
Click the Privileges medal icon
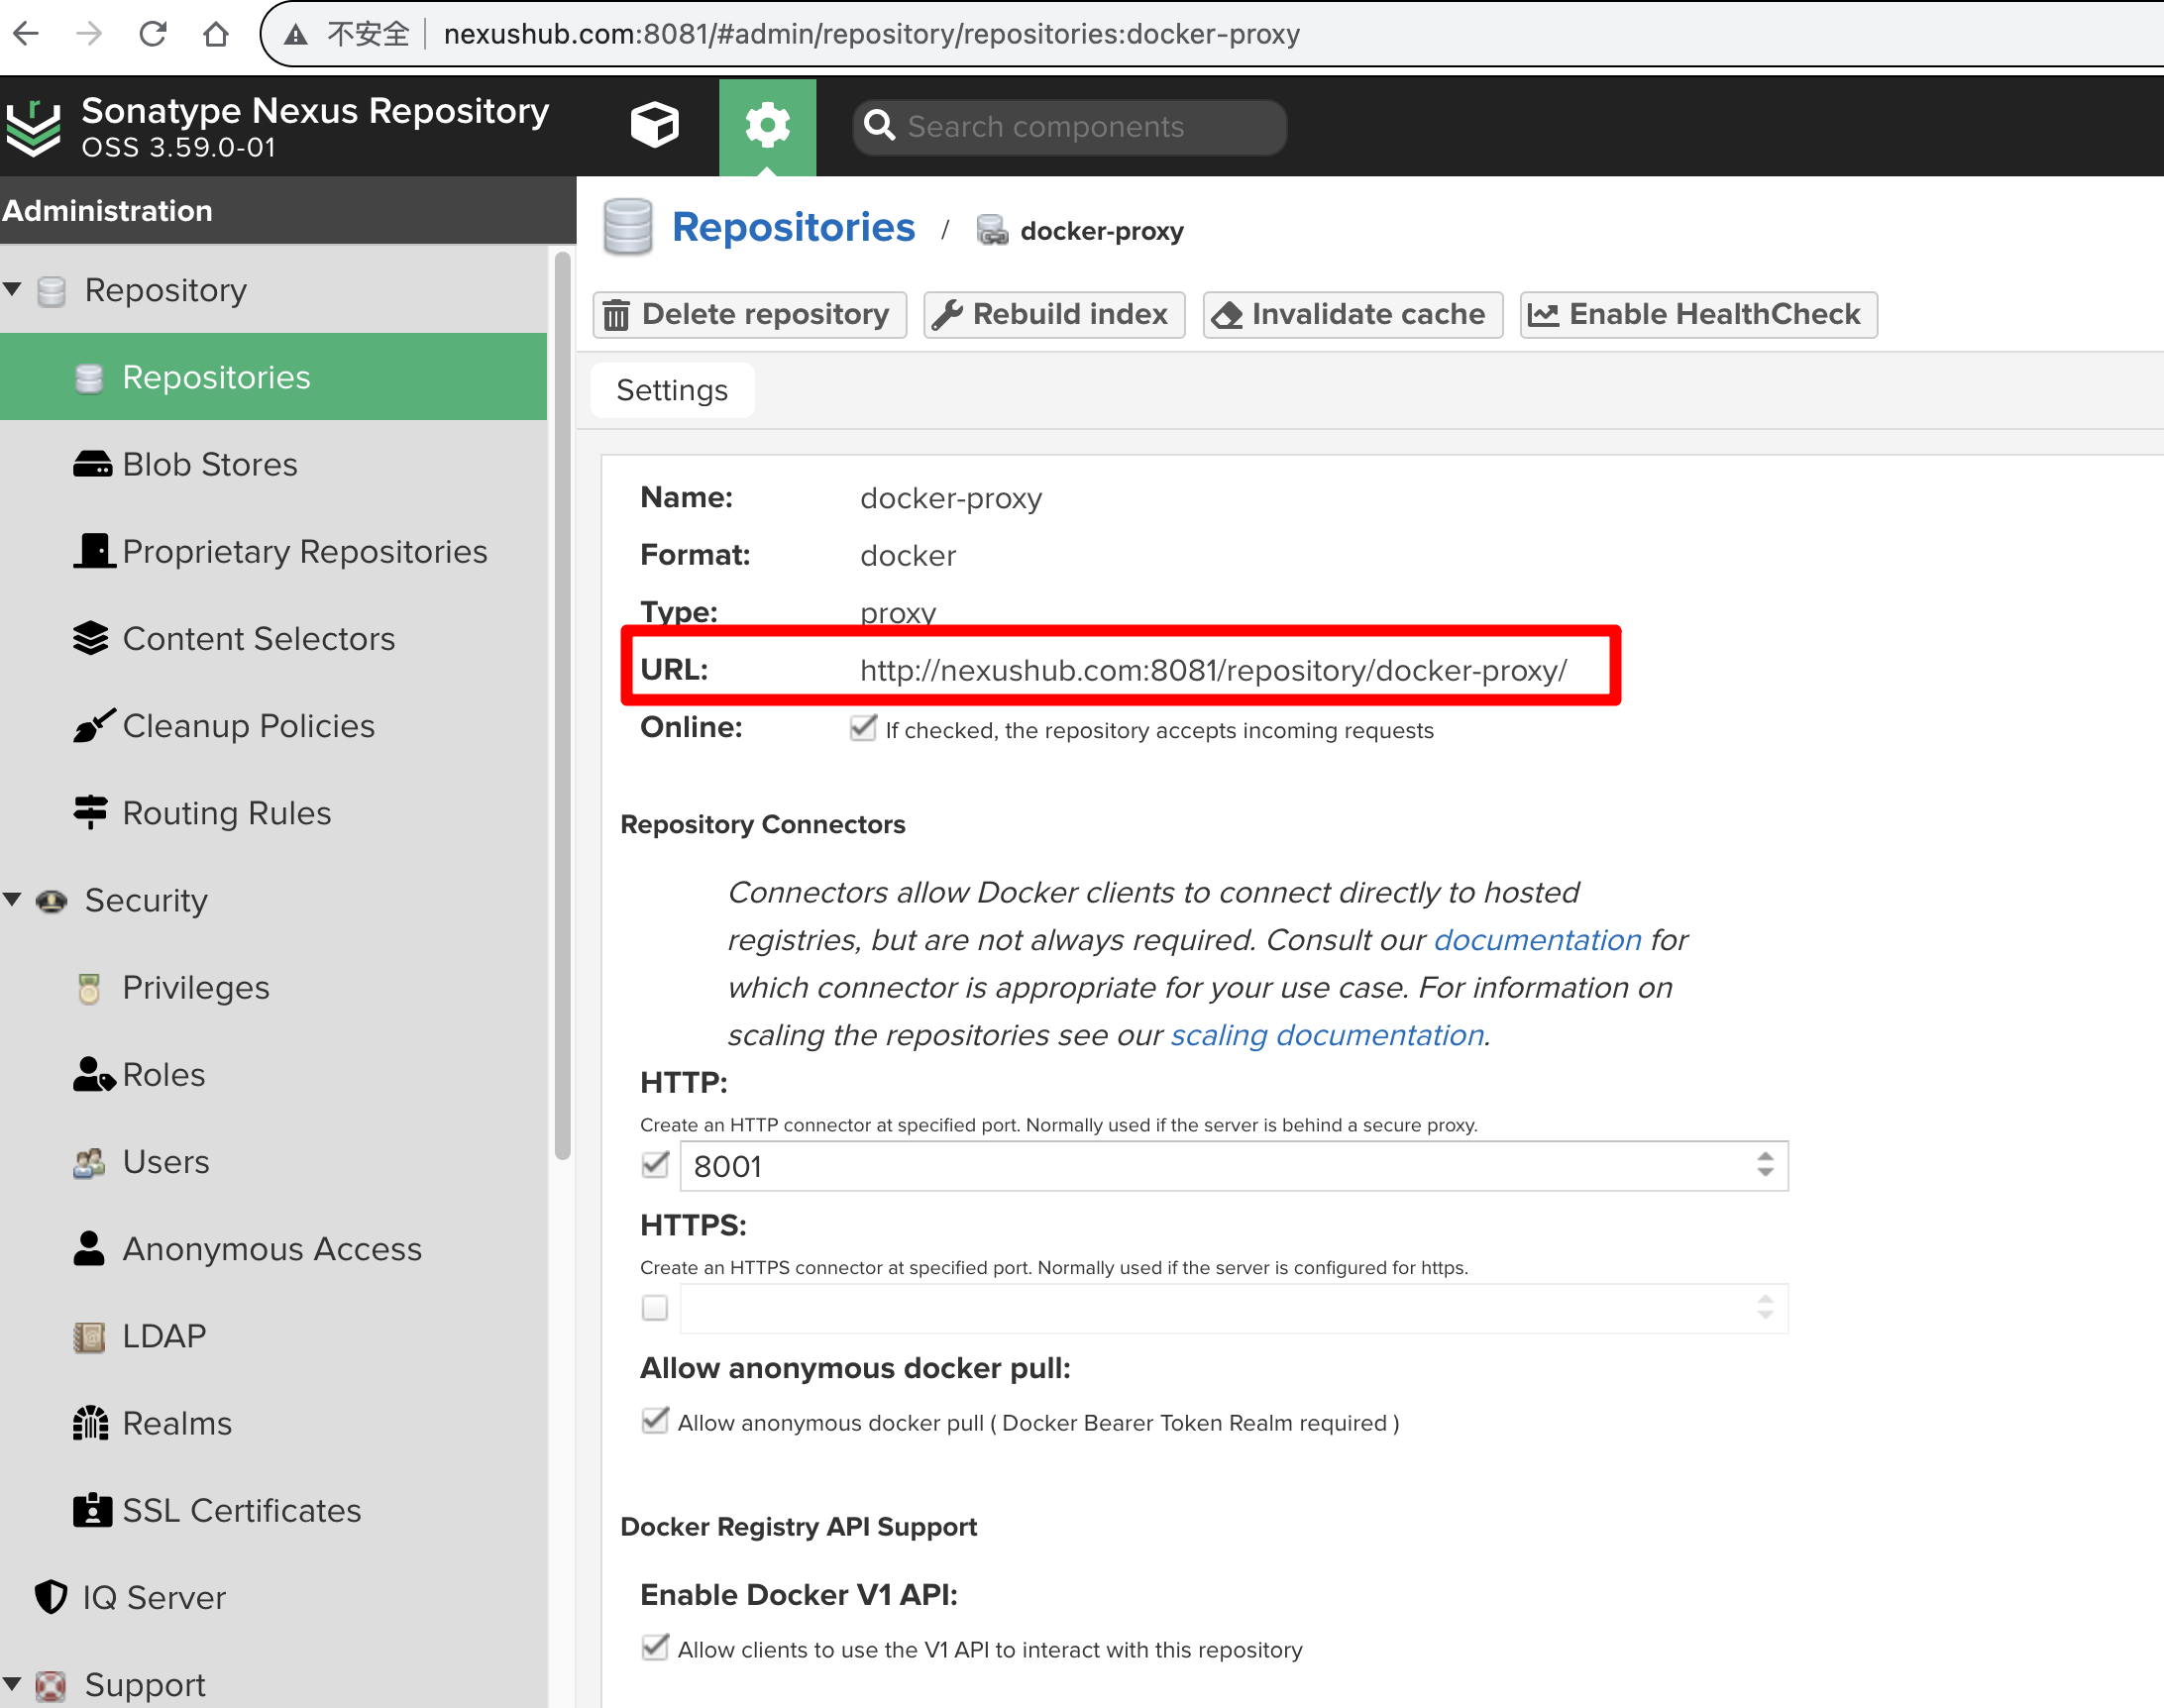(89, 988)
